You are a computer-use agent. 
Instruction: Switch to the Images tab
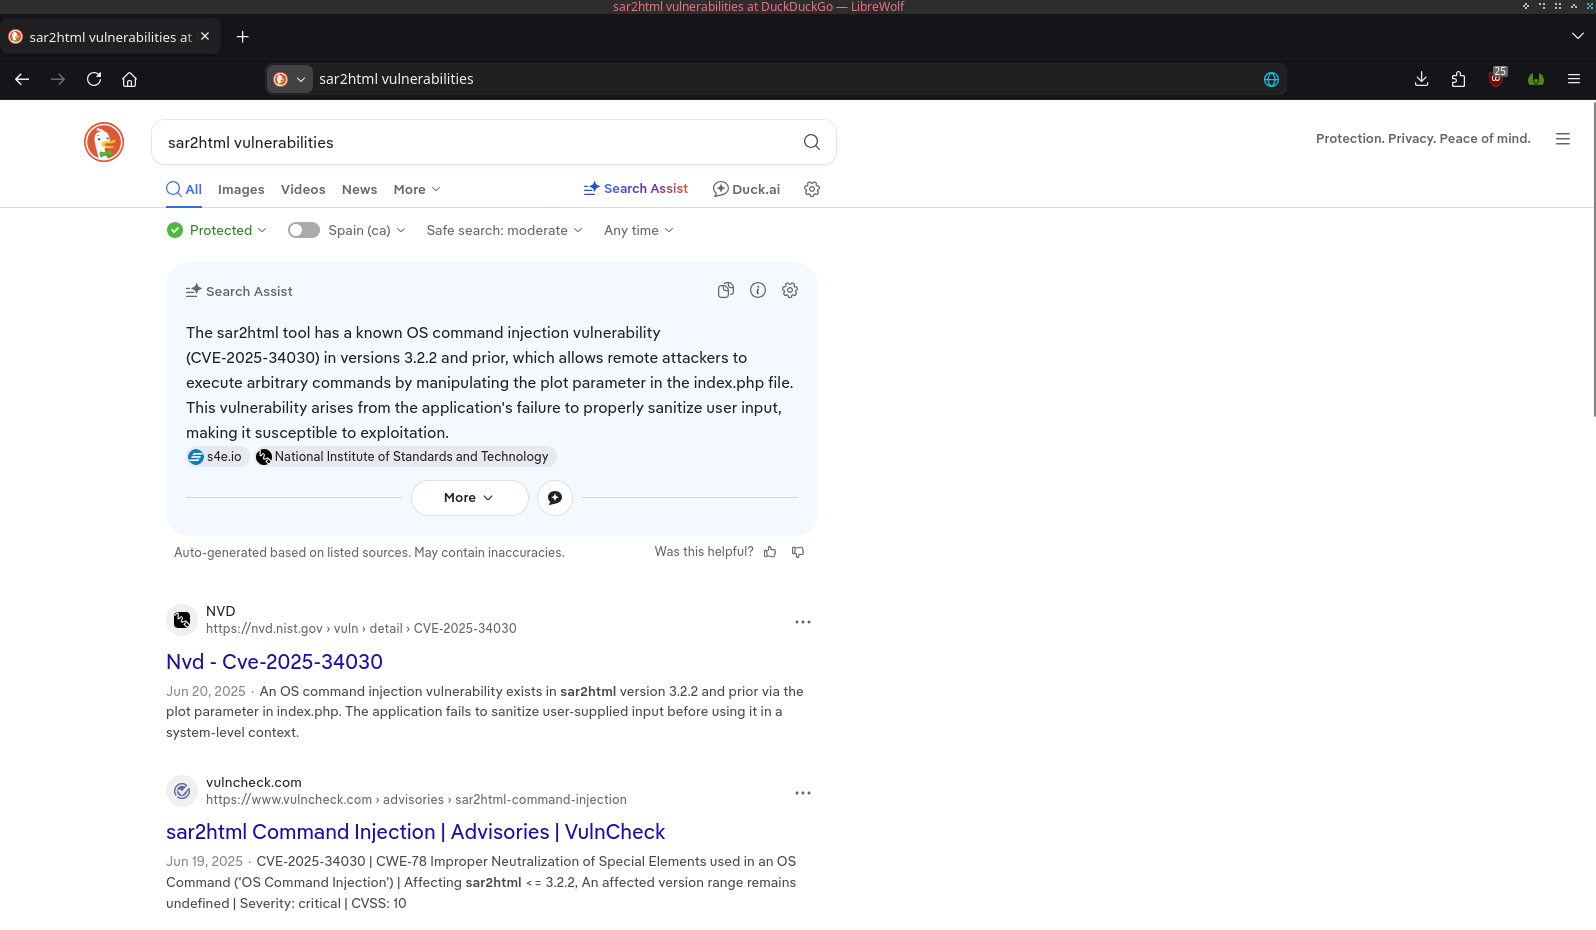coord(241,189)
